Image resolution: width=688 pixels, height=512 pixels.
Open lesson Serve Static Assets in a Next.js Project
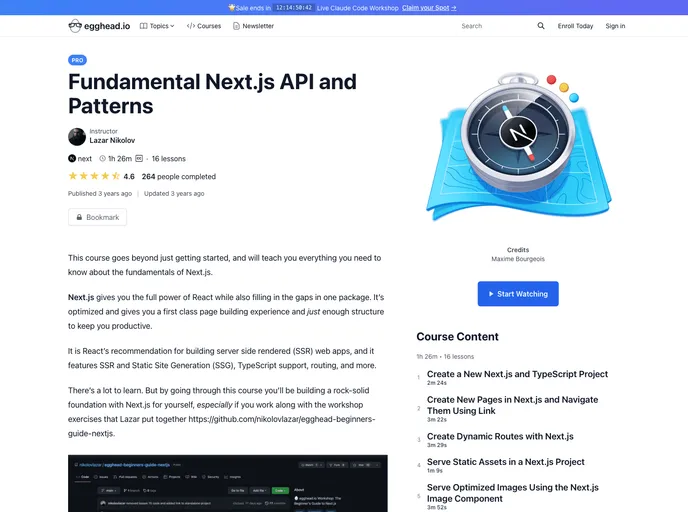(505, 462)
